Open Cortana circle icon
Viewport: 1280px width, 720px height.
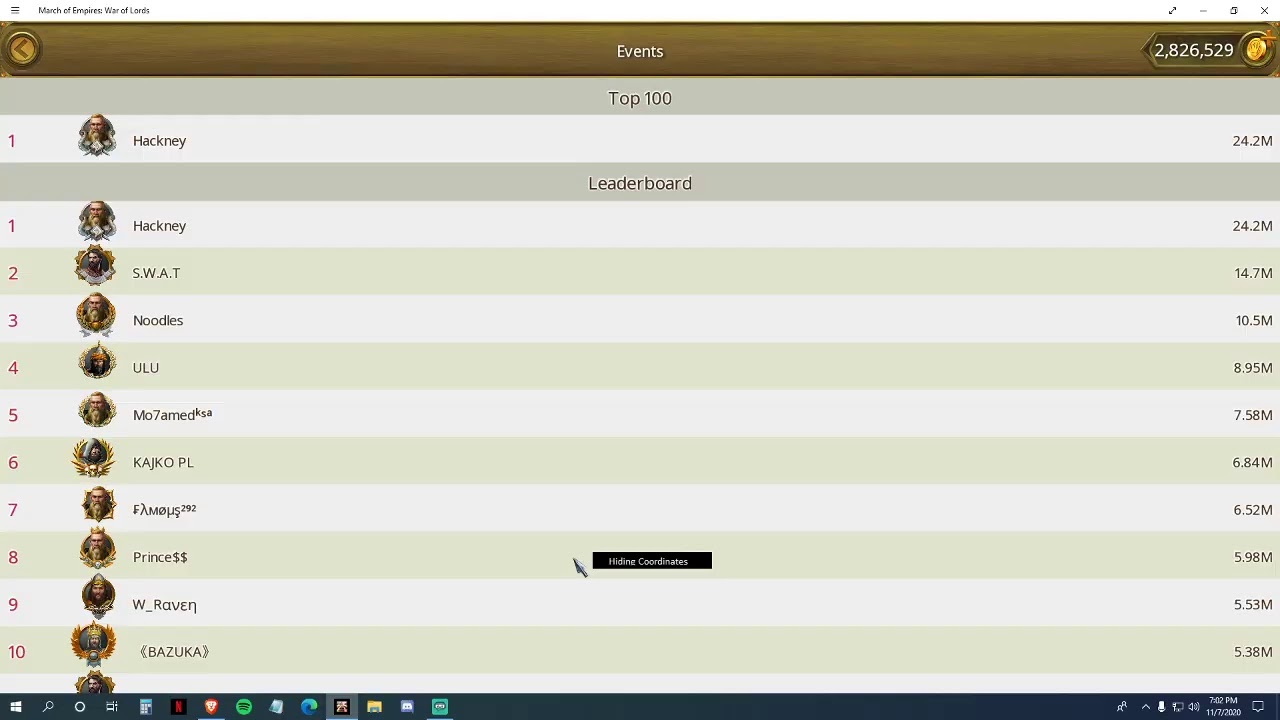pyautogui.click(x=80, y=707)
